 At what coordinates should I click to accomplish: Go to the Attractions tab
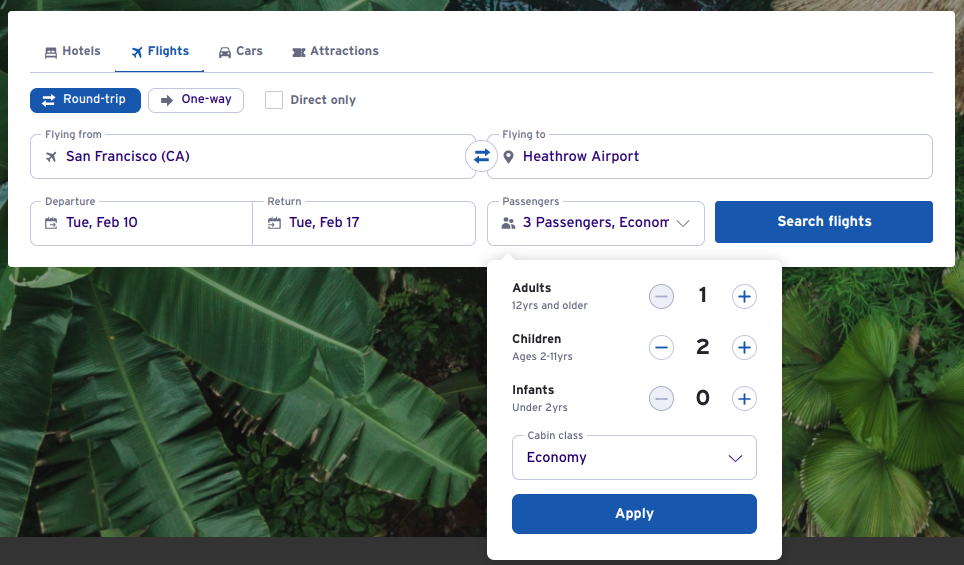point(335,51)
